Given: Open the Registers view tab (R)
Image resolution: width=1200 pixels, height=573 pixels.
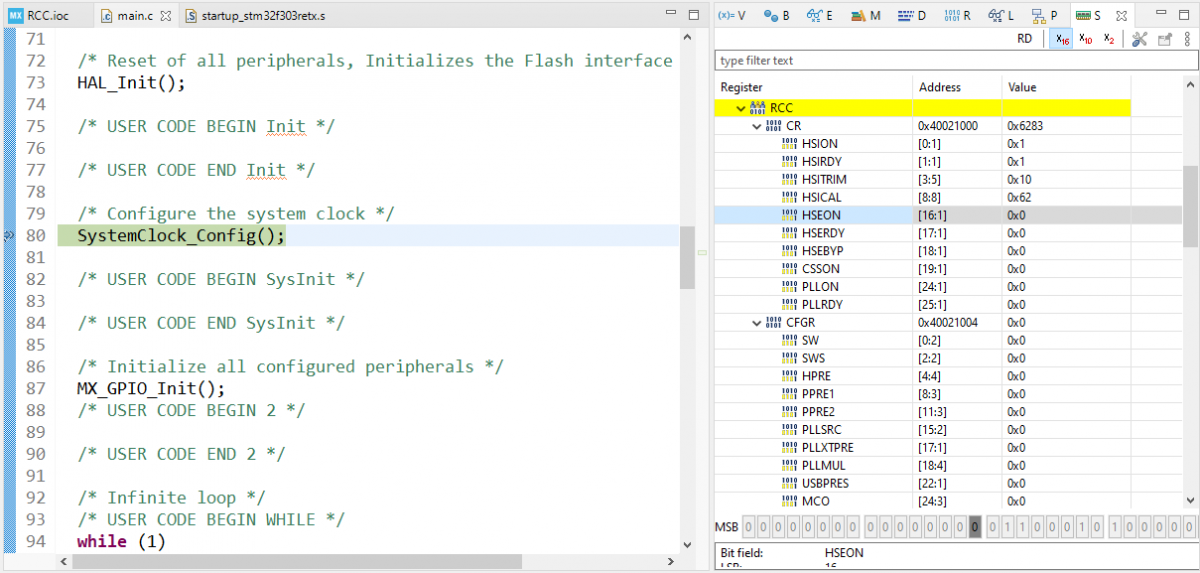Looking at the screenshot, I should coord(957,16).
